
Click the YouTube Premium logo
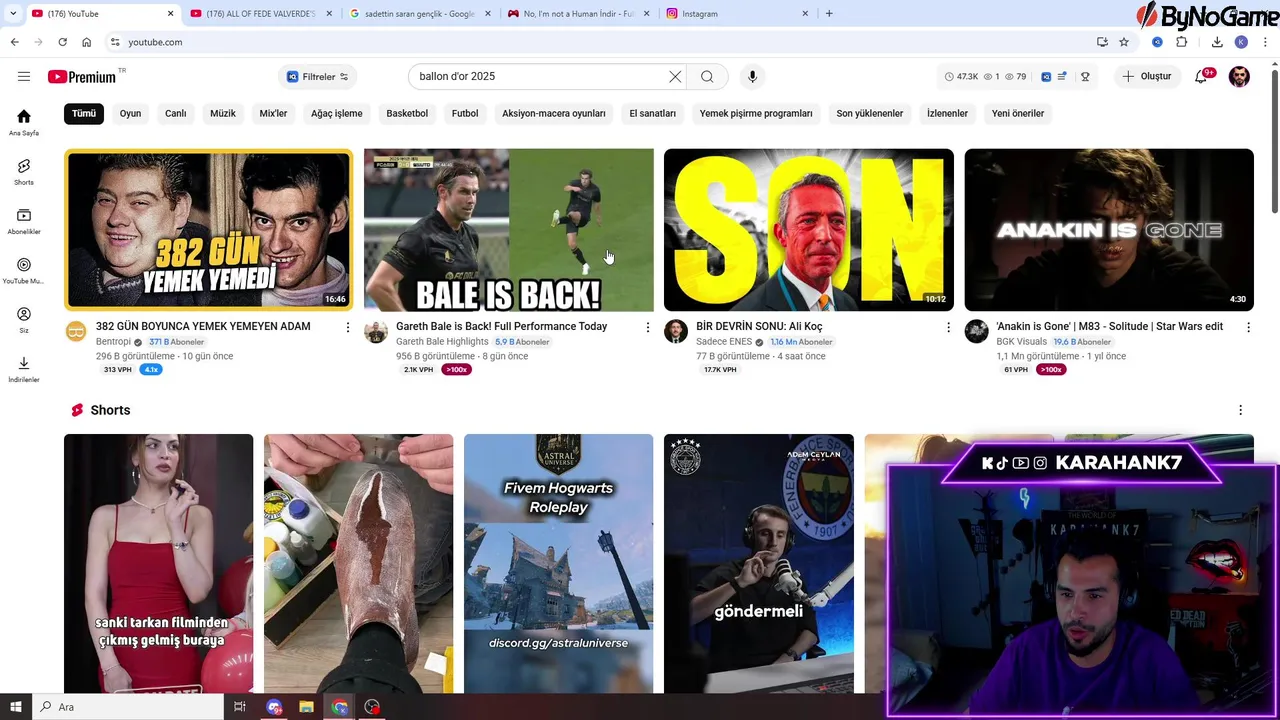(x=82, y=77)
